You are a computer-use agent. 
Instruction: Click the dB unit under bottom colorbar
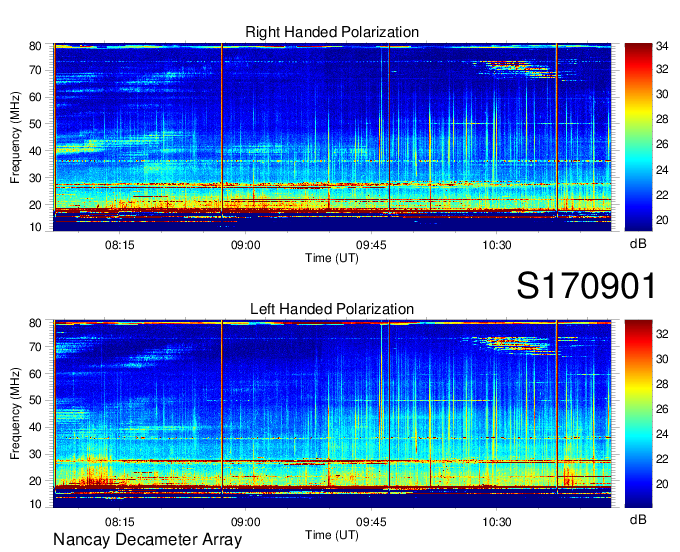point(638,519)
